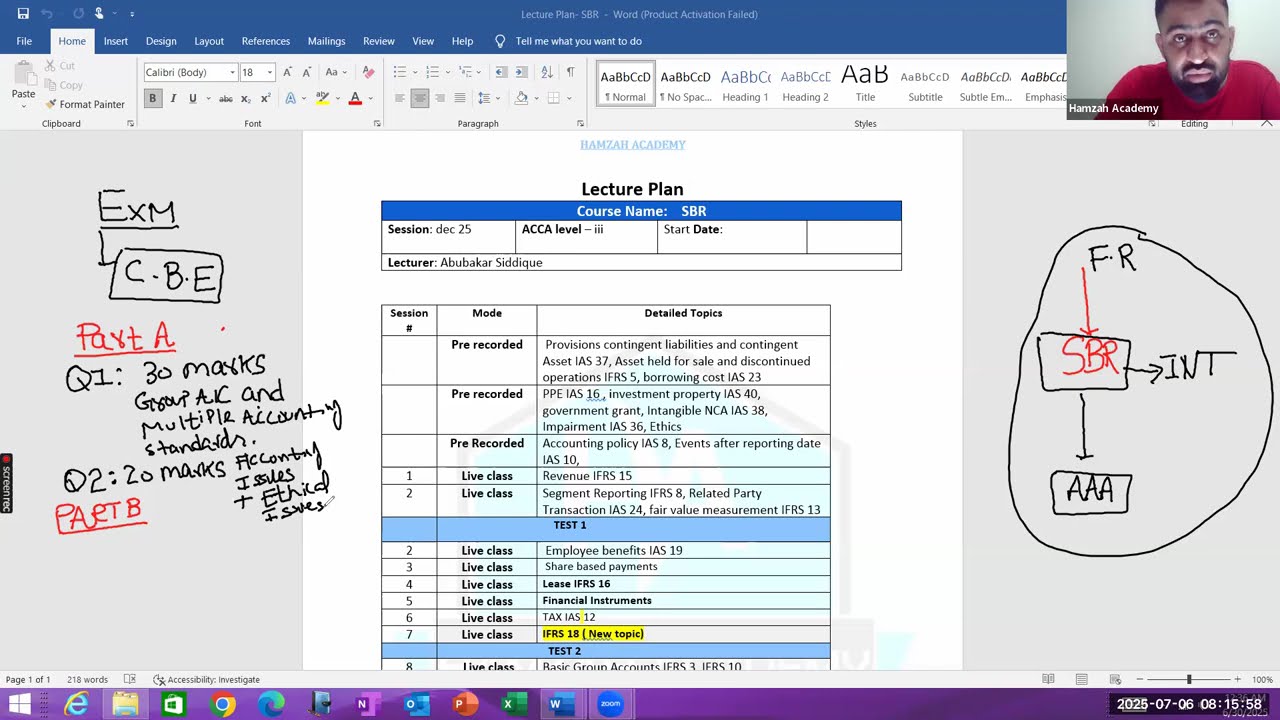
Task: Decrease paragraph indent
Action: coord(501,72)
